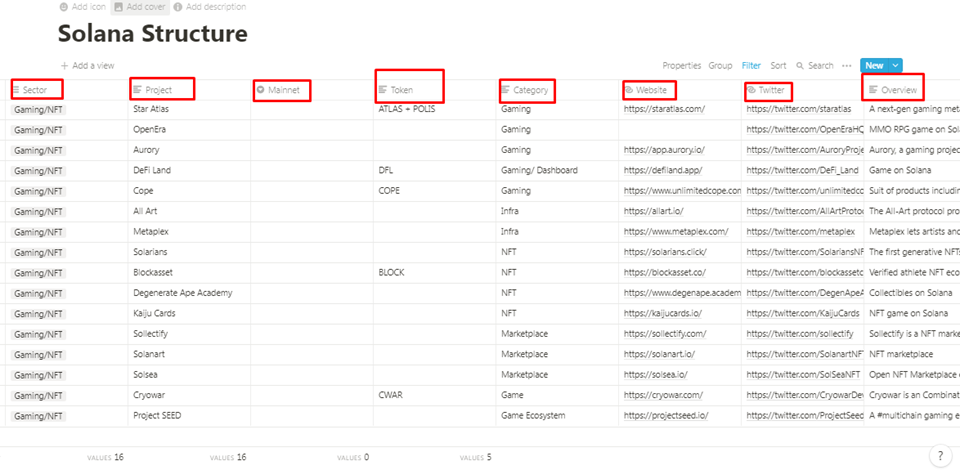Click the Solana Structure page title
Viewport: 960px width, 470px height.
(x=152, y=33)
